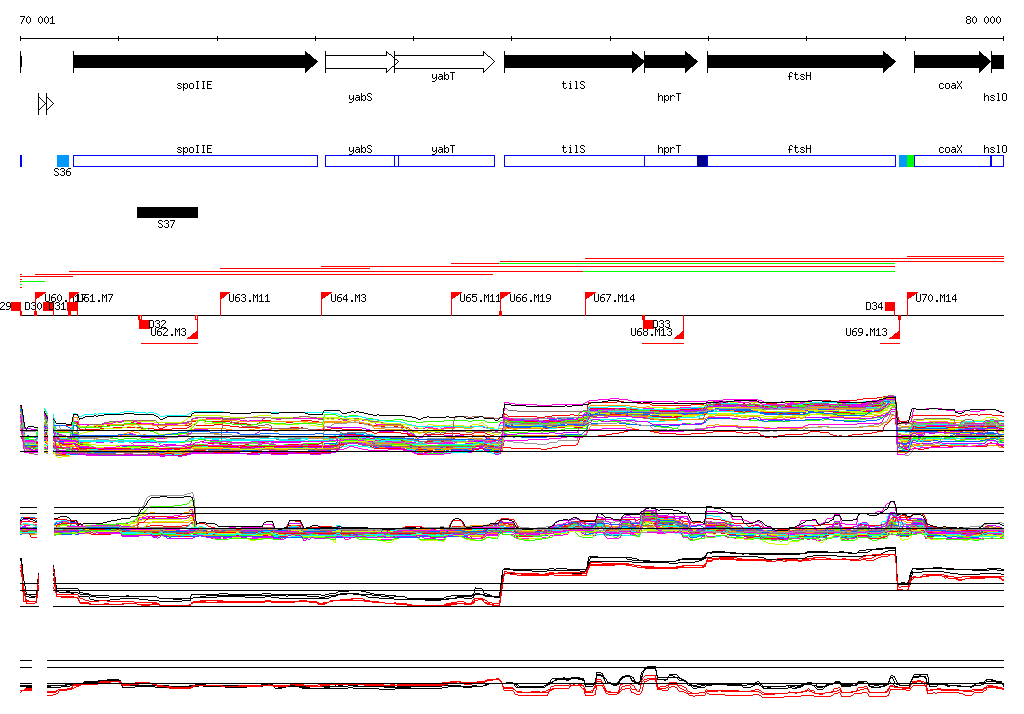
Task: Click the red flag of marker U68.M13
Action: (x=679, y=334)
